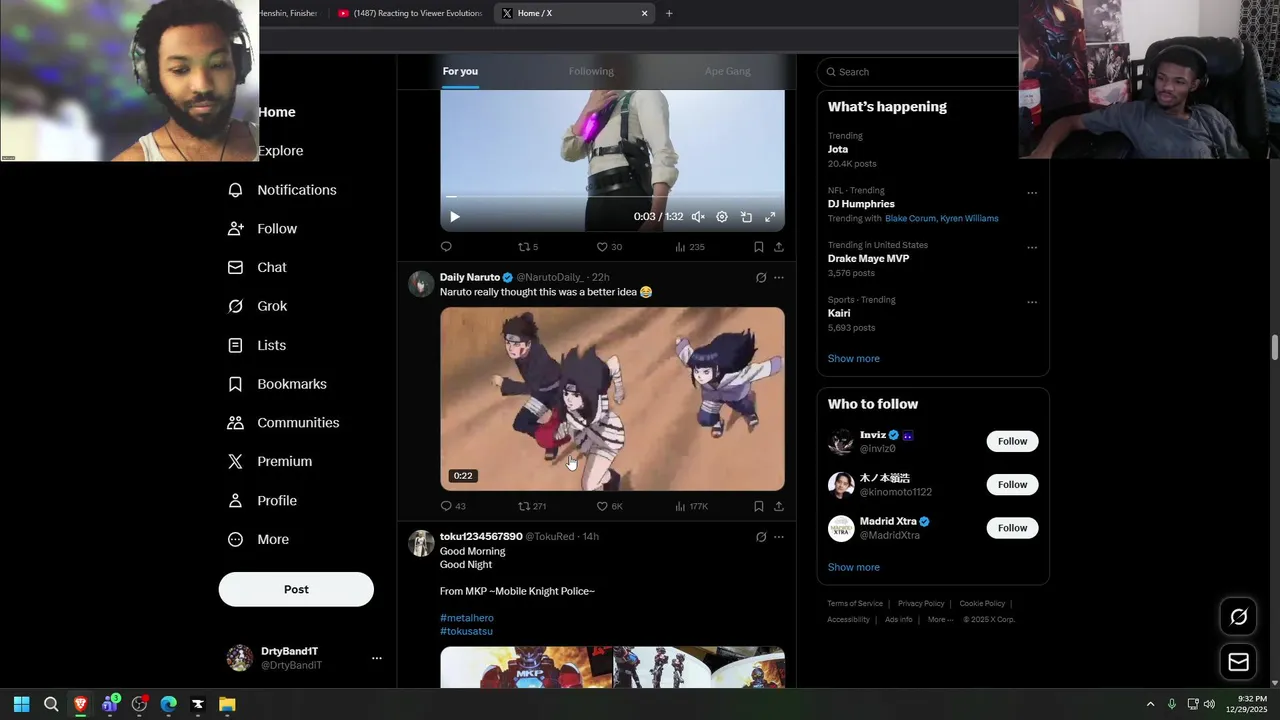Repost the Daily Naruto post with 271 reposts
This screenshot has height=720, width=1280.
tap(532, 506)
